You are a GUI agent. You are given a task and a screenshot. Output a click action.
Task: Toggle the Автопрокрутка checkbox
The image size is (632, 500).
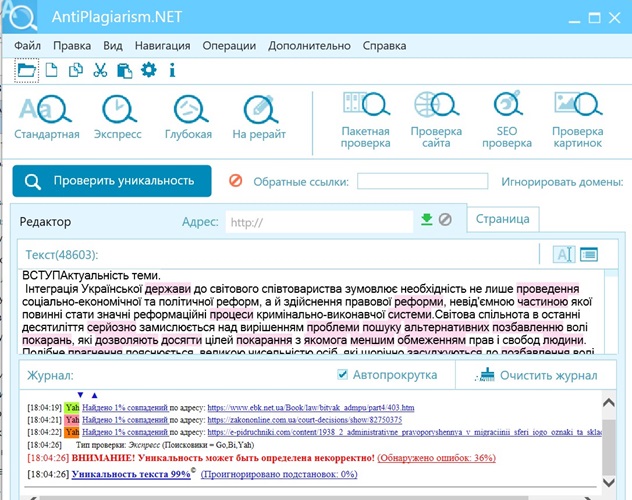[x=342, y=375]
